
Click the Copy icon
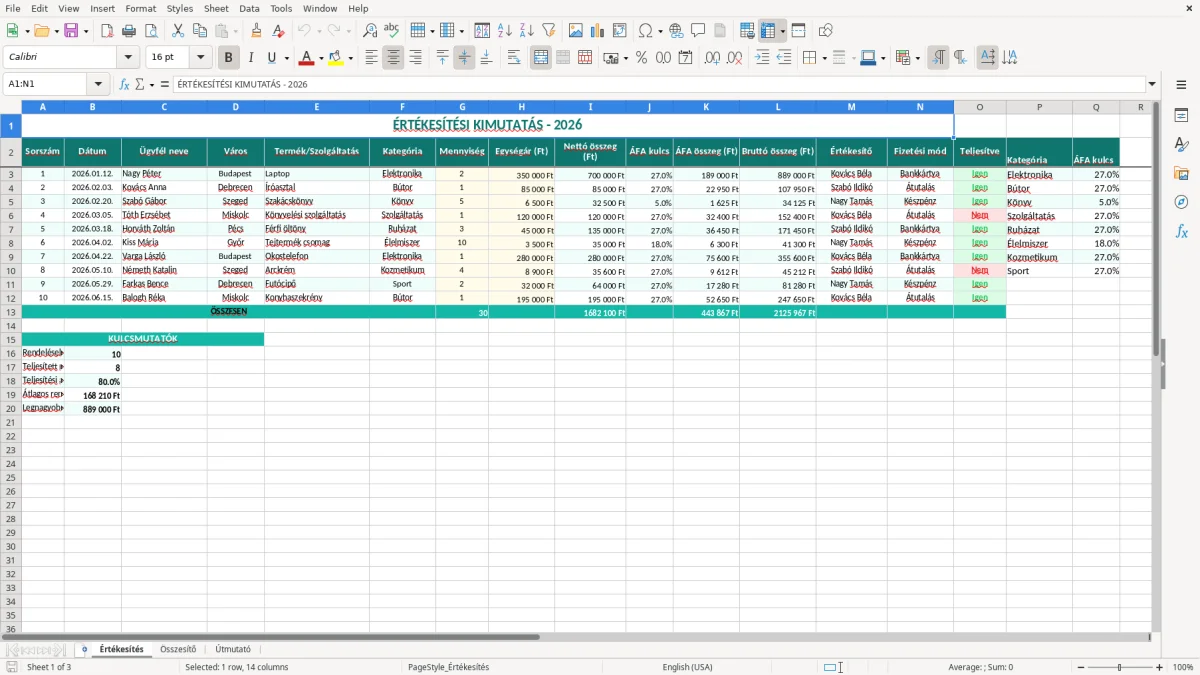[199, 31]
